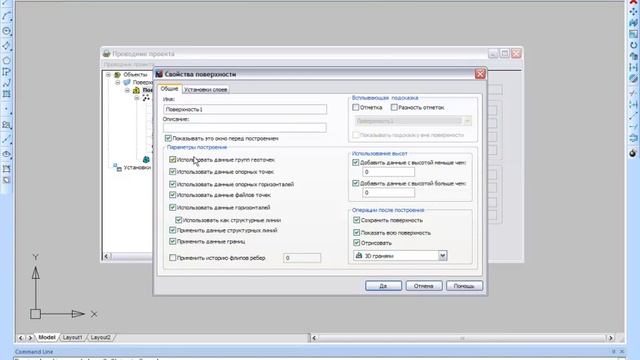Click the Установки settings icon in project tree

[117, 167]
